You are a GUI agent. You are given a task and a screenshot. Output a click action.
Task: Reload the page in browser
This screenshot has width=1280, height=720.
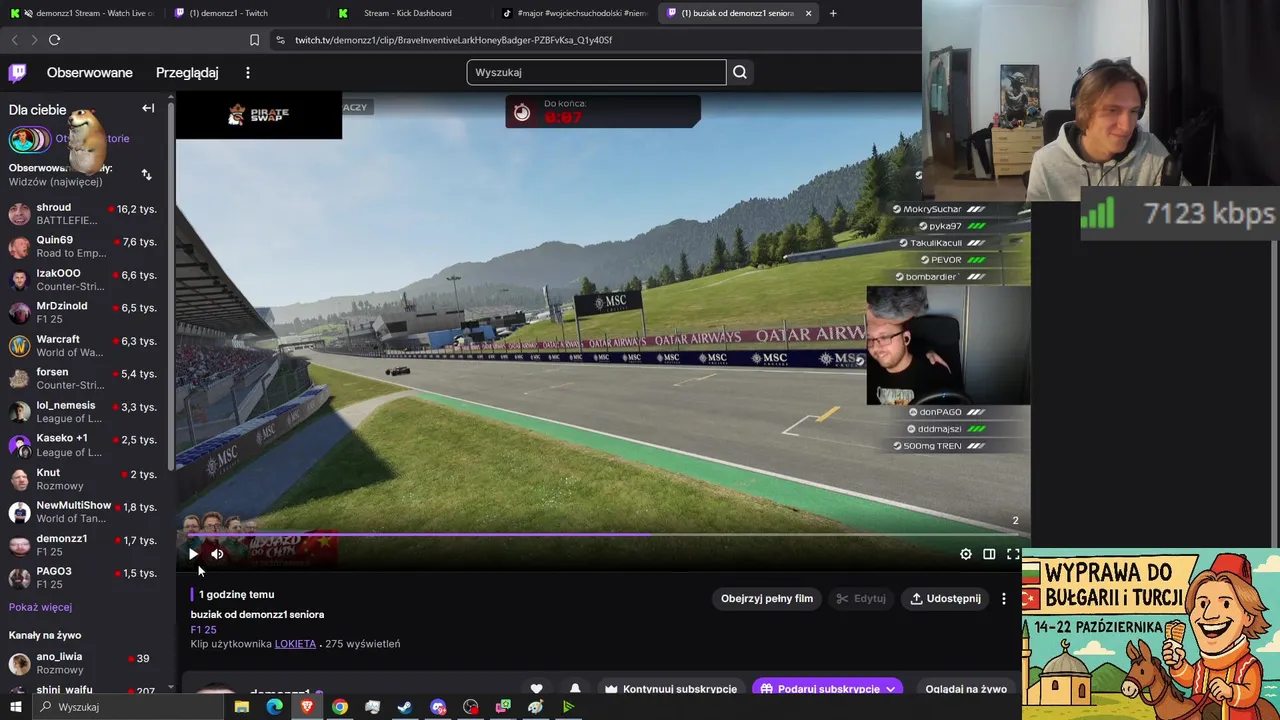pyautogui.click(x=54, y=40)
